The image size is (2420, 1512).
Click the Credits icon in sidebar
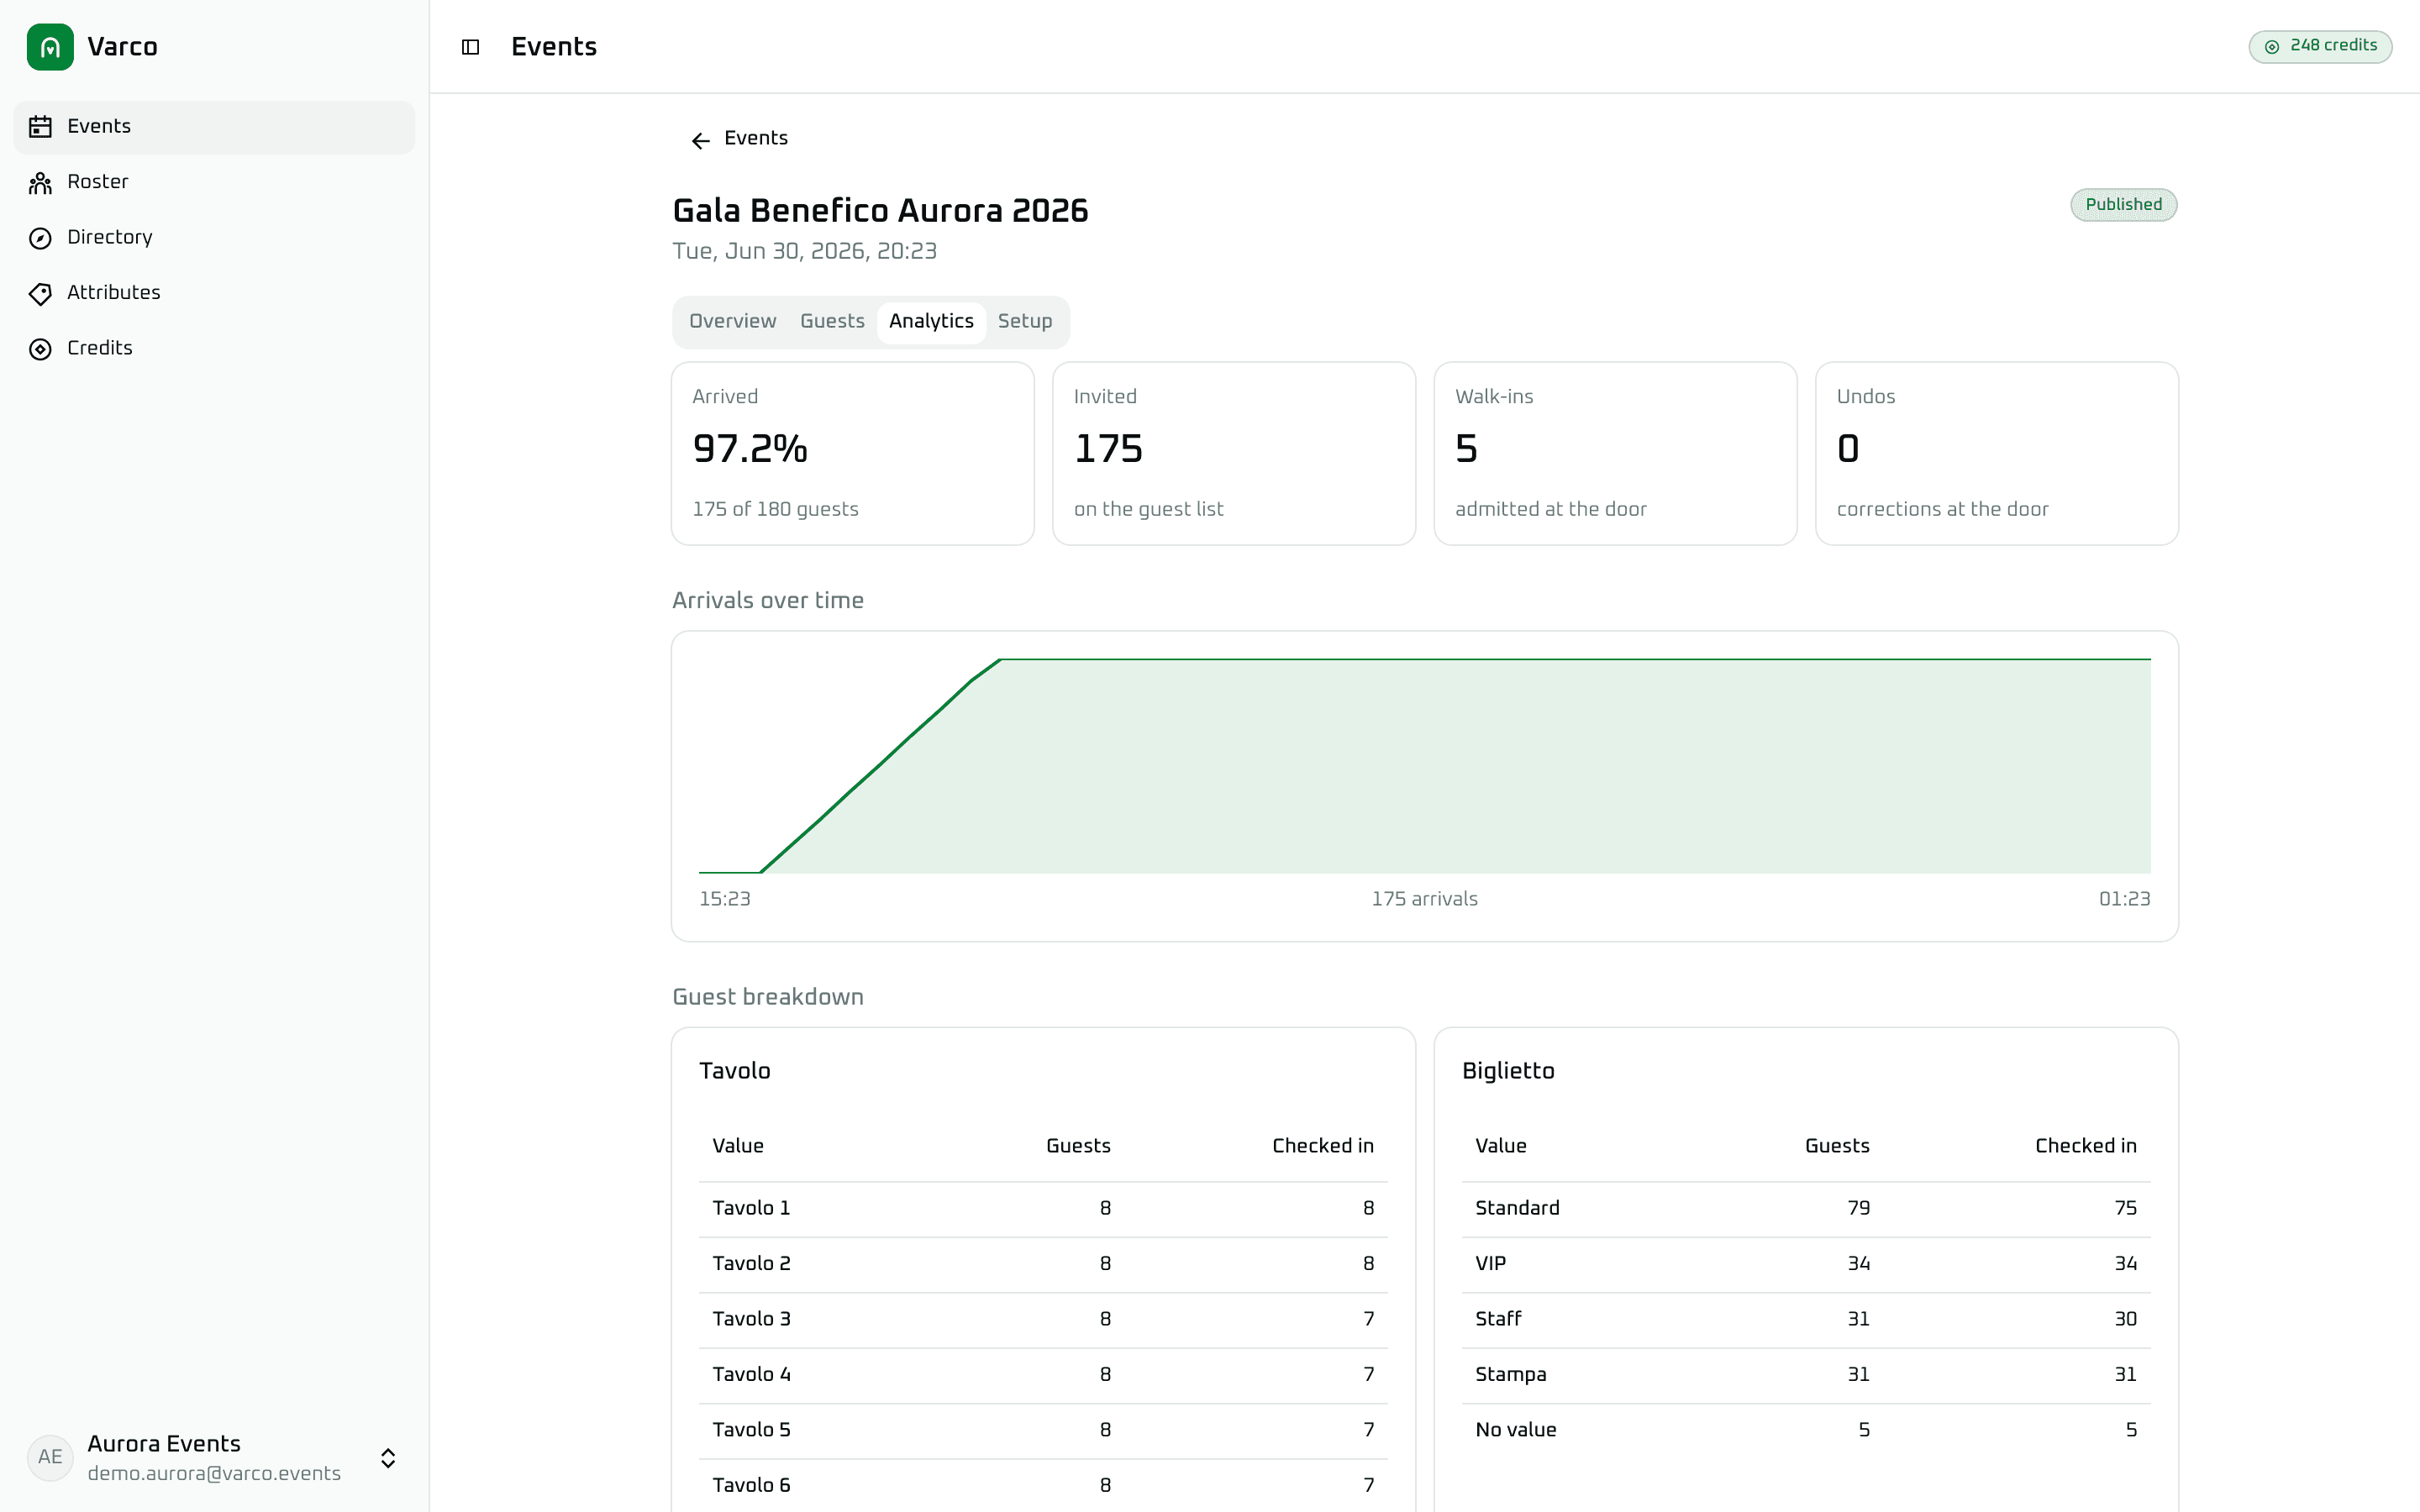coord(40,349)
